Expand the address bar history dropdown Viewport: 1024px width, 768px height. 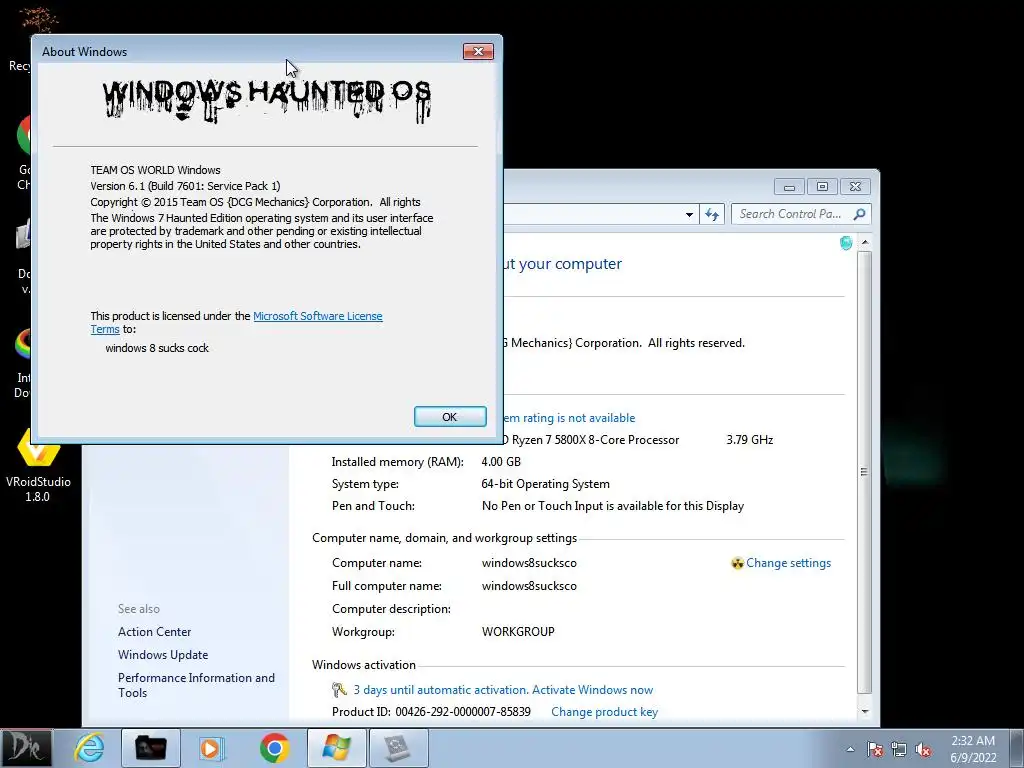689,214
